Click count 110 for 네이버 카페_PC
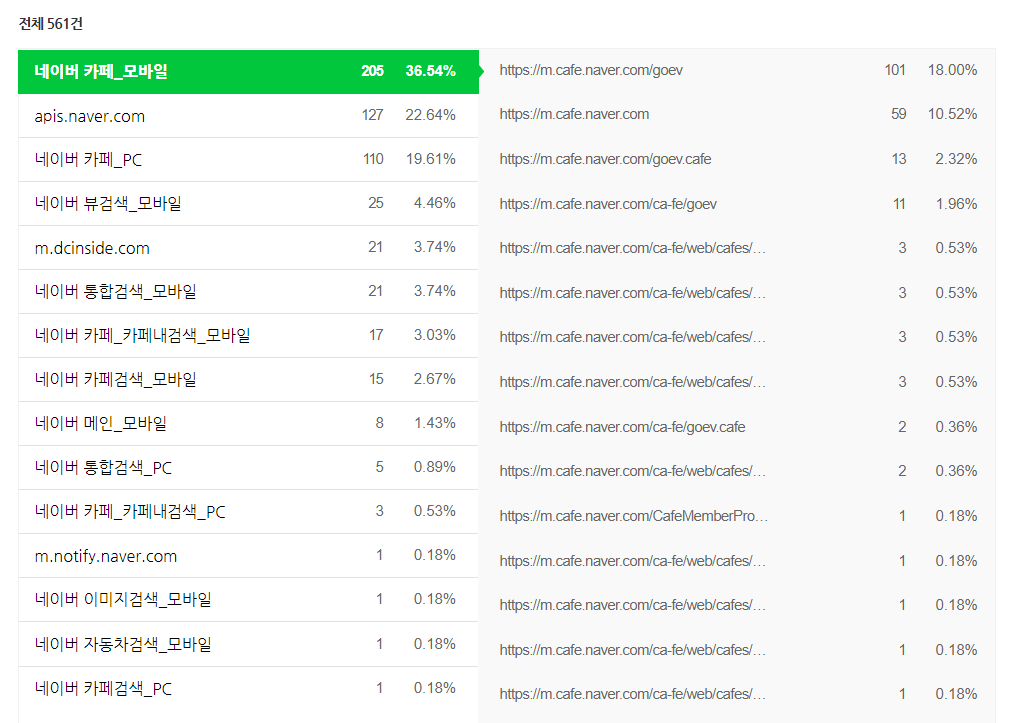Viewport: 1016px width, 723px height. coord(373,159)
